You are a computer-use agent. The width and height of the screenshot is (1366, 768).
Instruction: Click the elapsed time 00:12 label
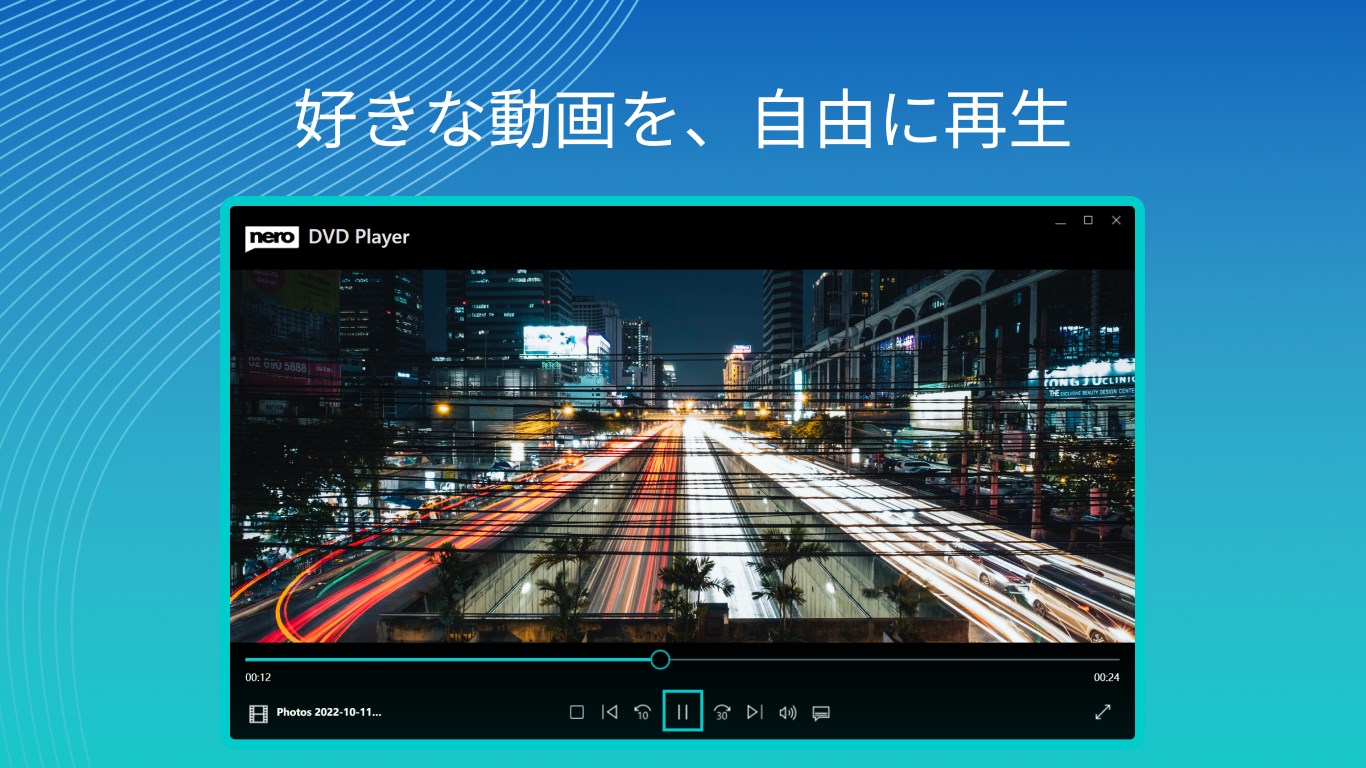click(x=258, y=677)
